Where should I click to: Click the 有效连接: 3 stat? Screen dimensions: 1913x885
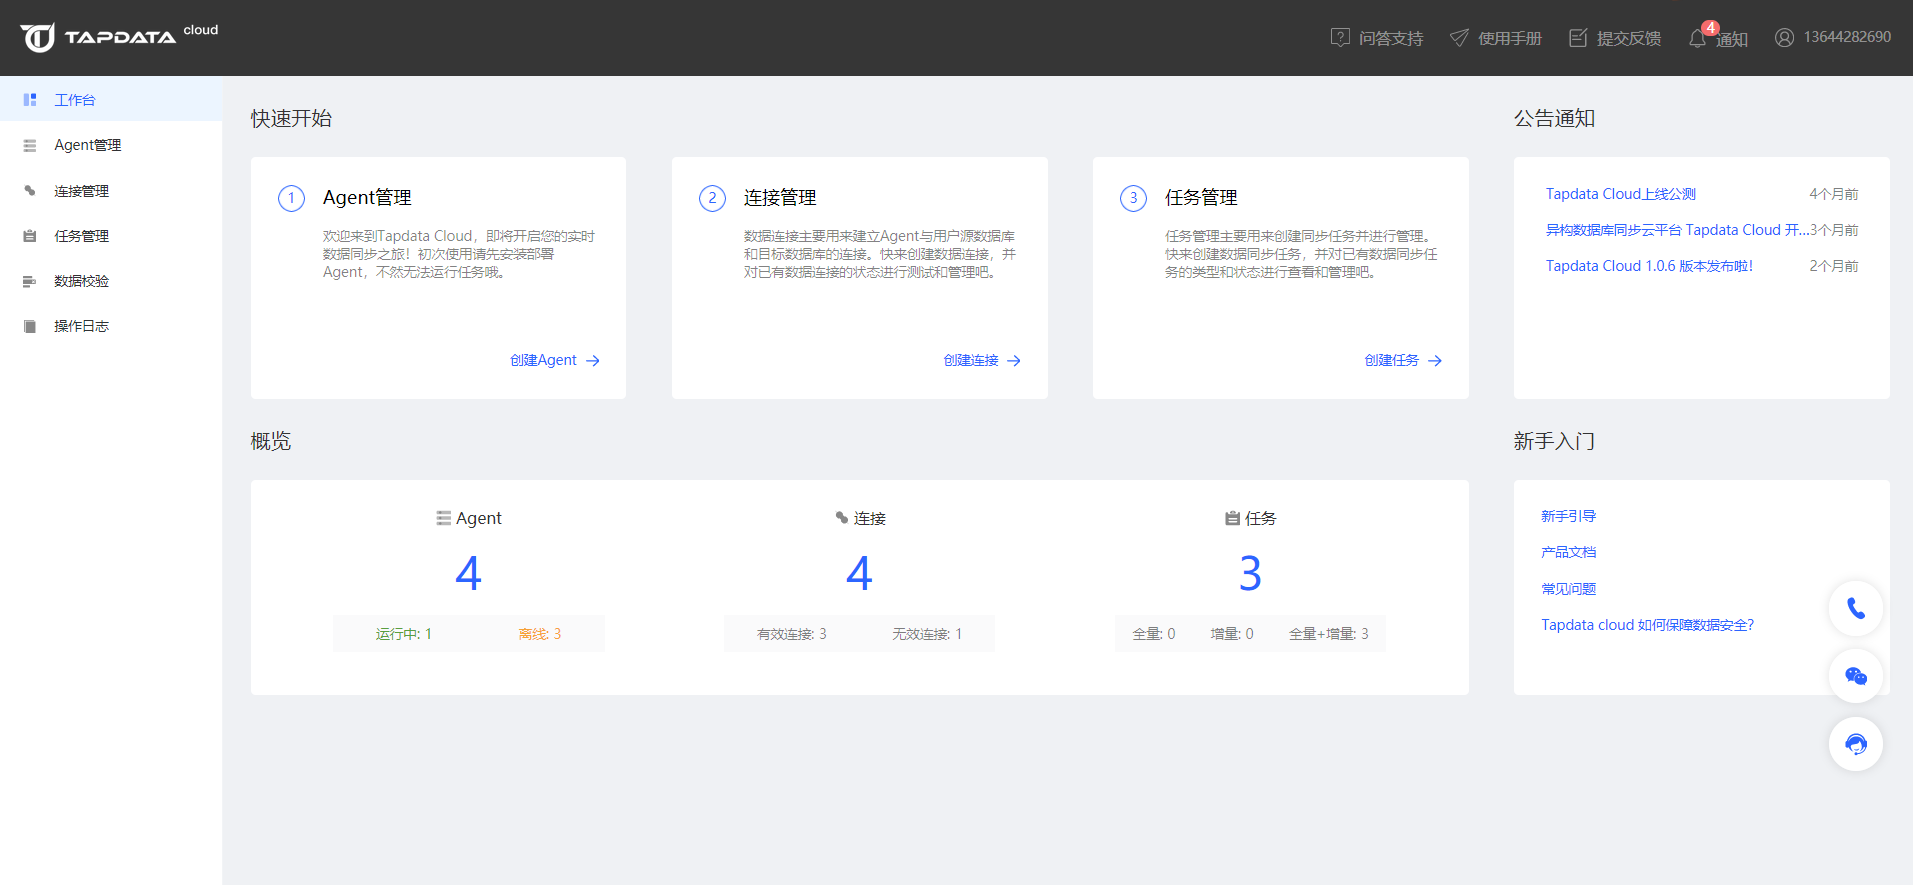tap(791, 634)
